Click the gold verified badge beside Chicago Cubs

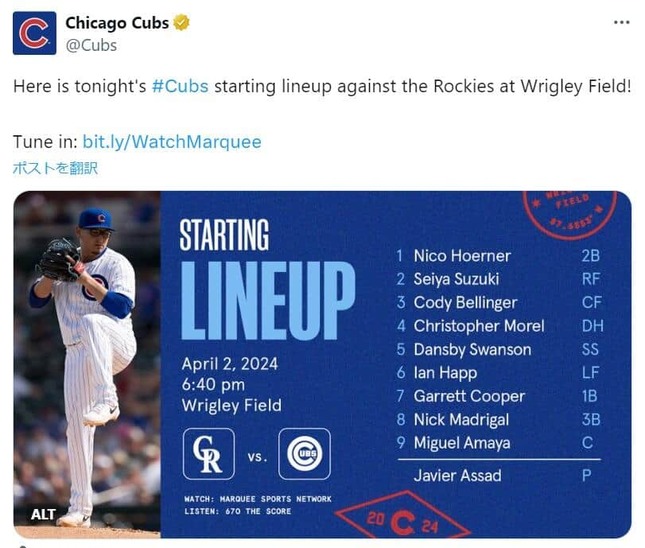(184, 23)
